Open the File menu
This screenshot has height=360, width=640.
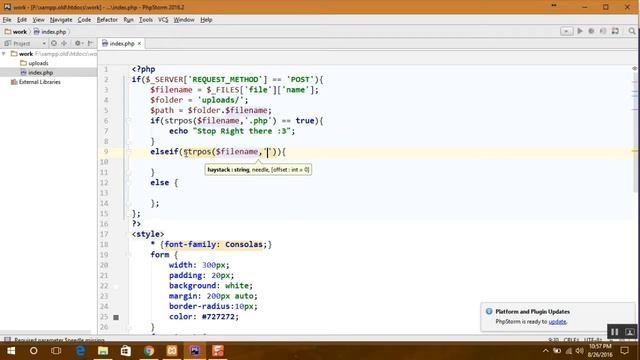[7, 20]
